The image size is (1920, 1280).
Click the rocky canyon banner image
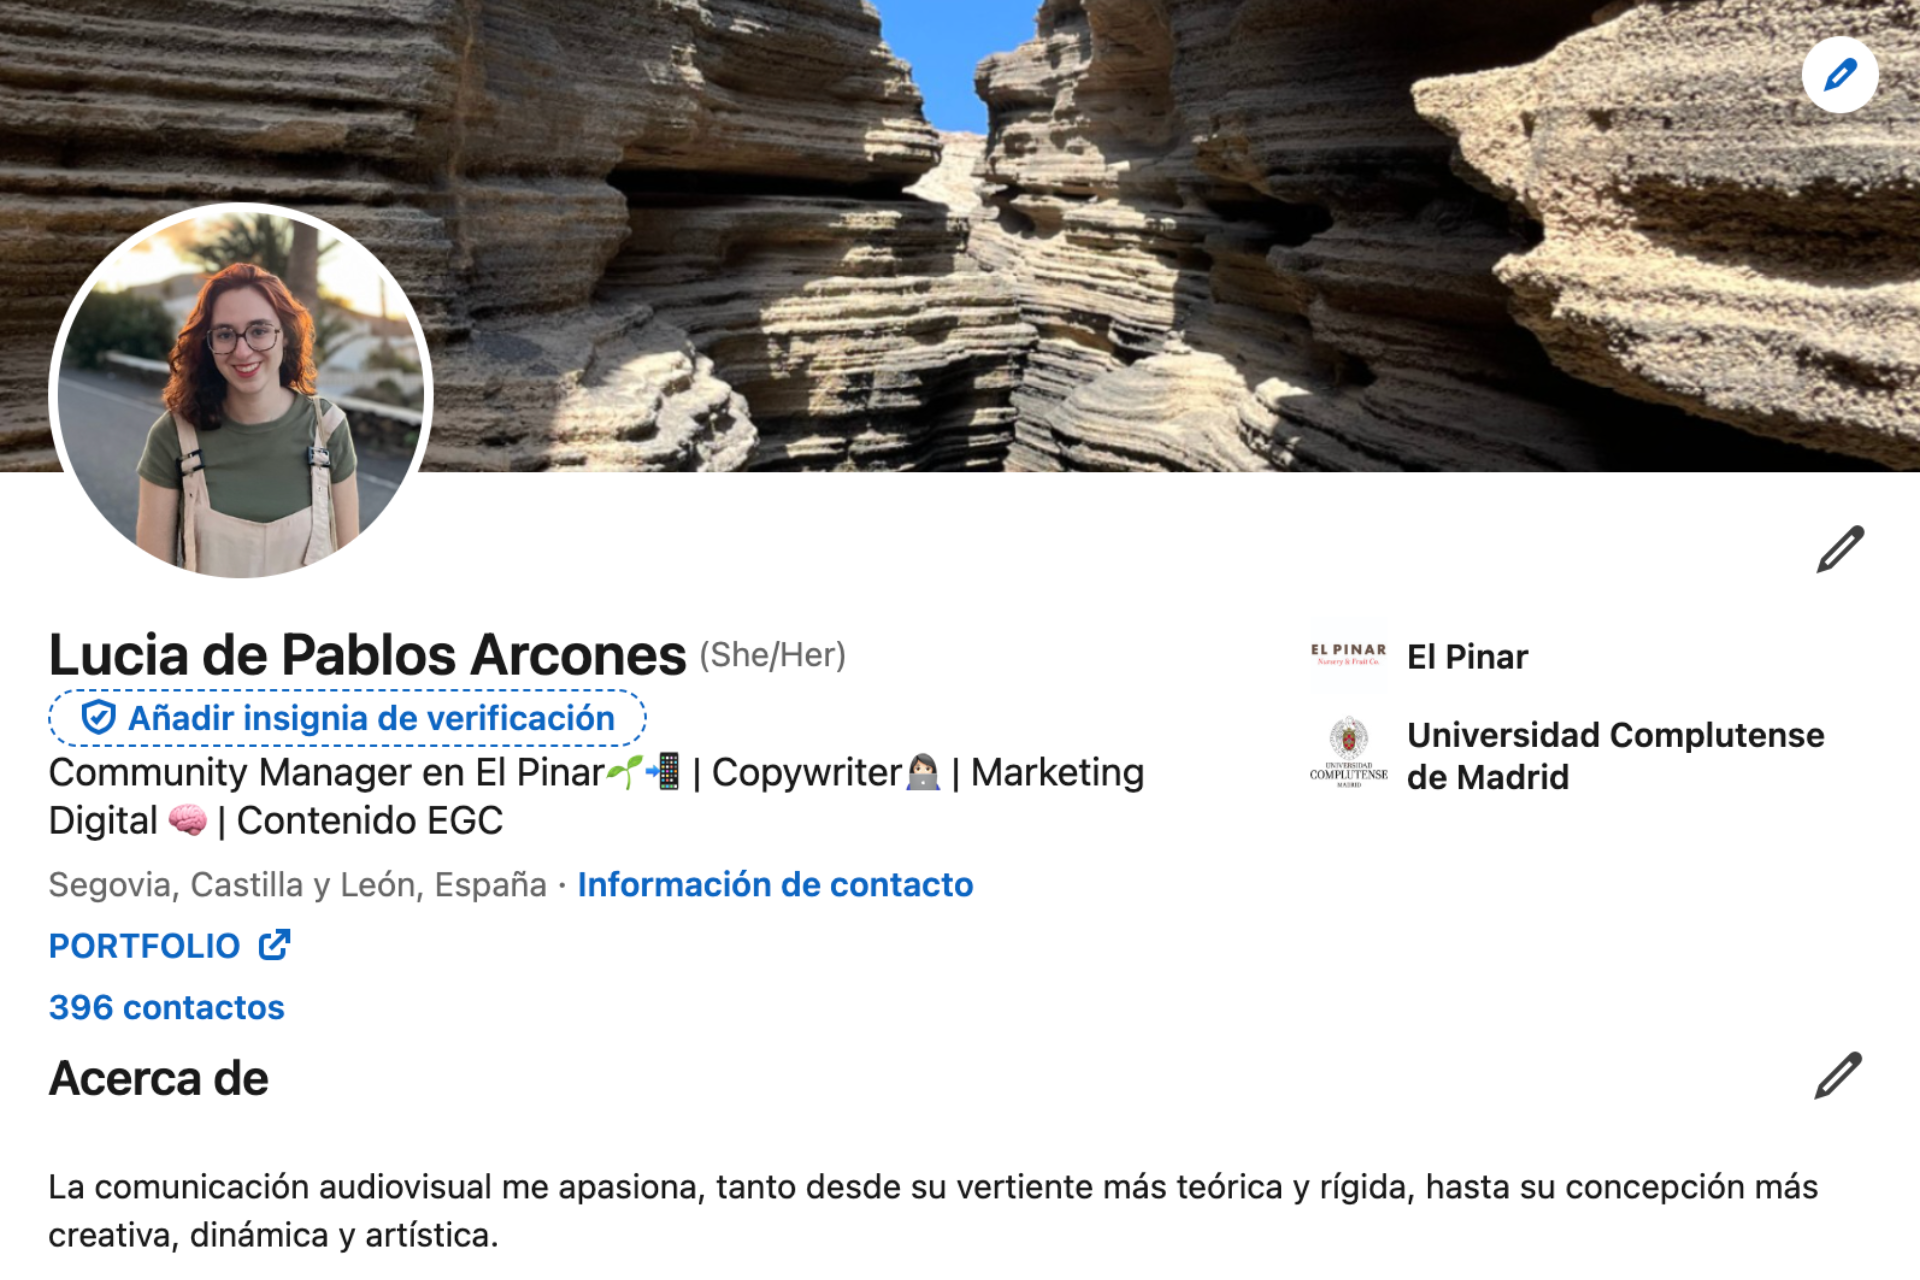click(1100, 235)
